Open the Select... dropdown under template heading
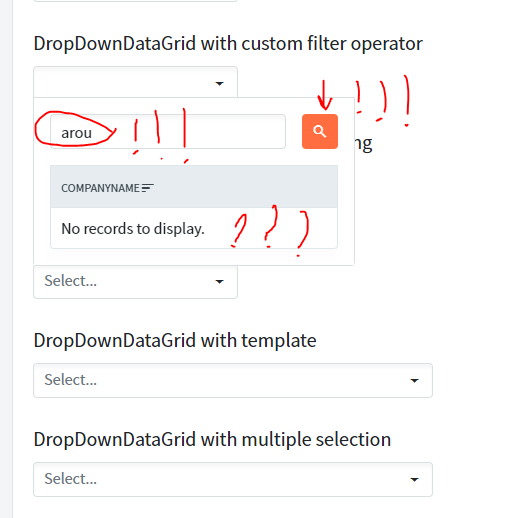 [x=233, y=380]
